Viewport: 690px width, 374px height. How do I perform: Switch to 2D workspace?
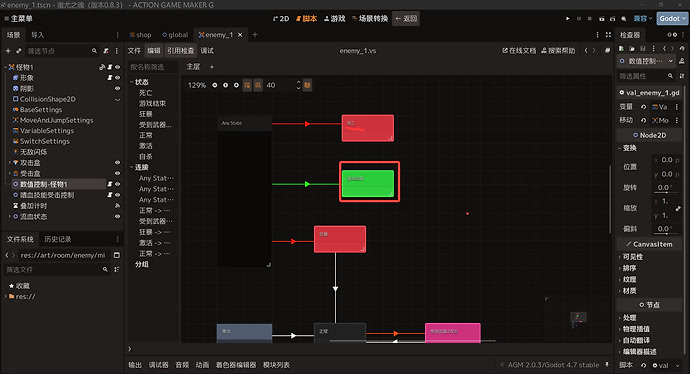coord(281,18)
